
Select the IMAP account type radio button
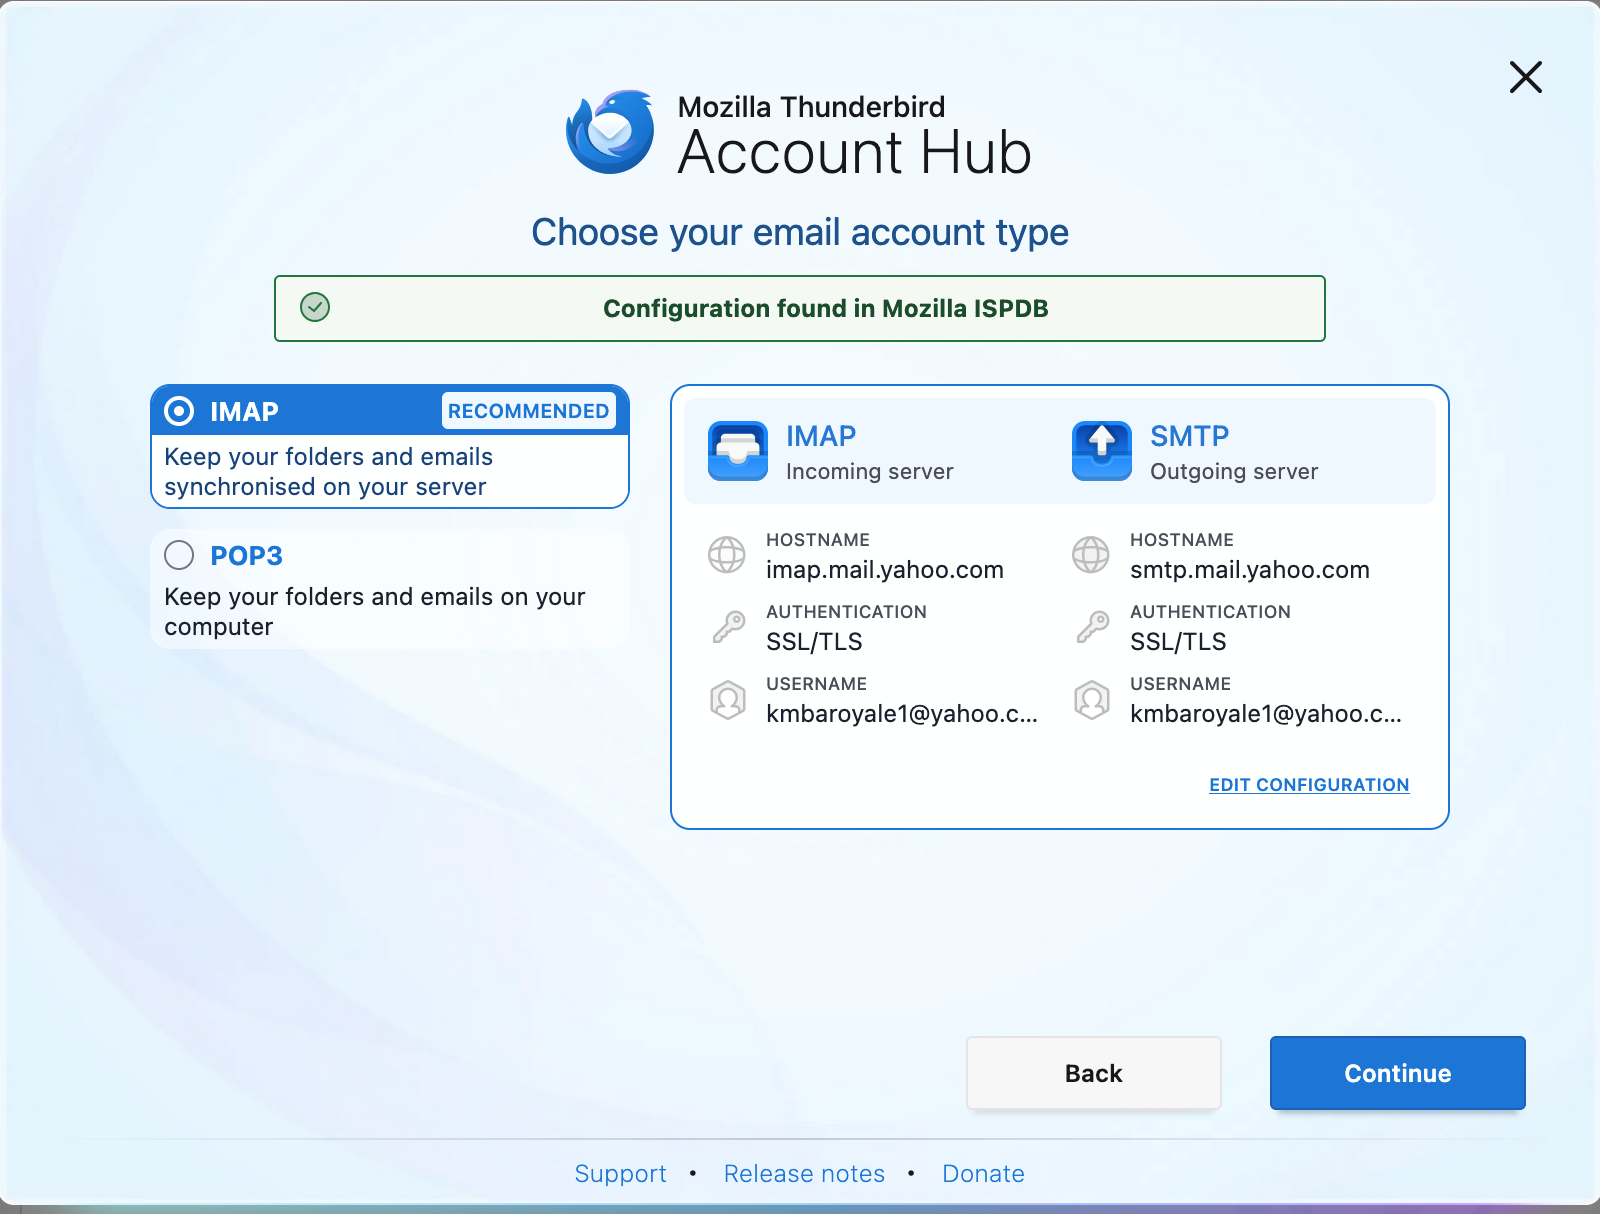179,411
